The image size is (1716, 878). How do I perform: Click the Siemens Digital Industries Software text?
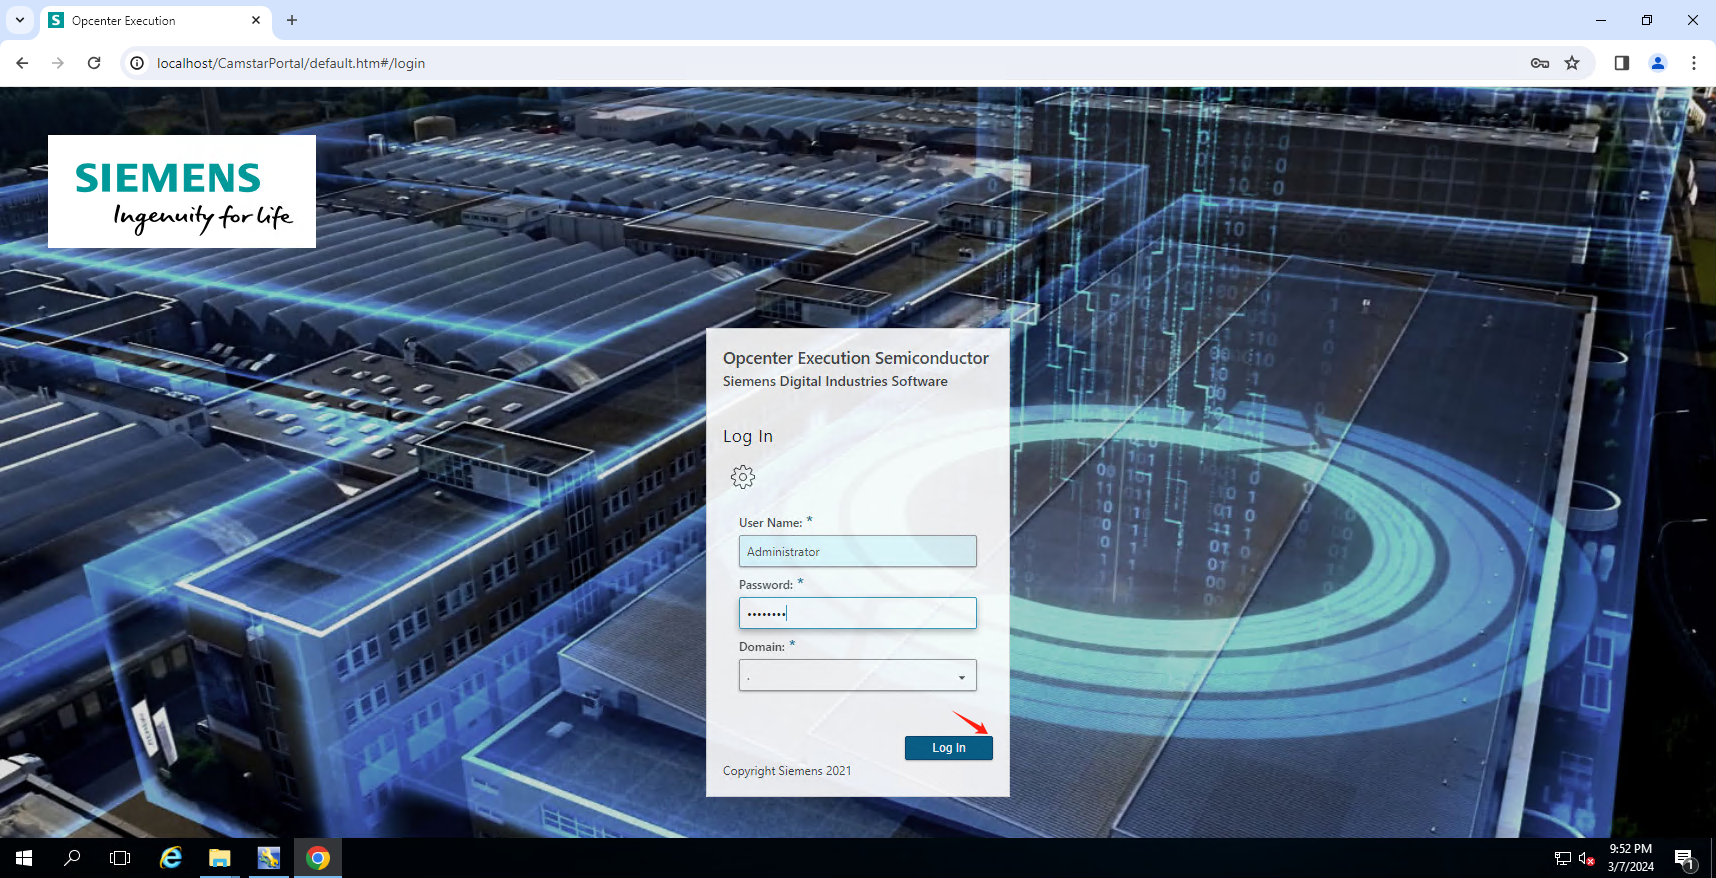(x=835, y=381)
